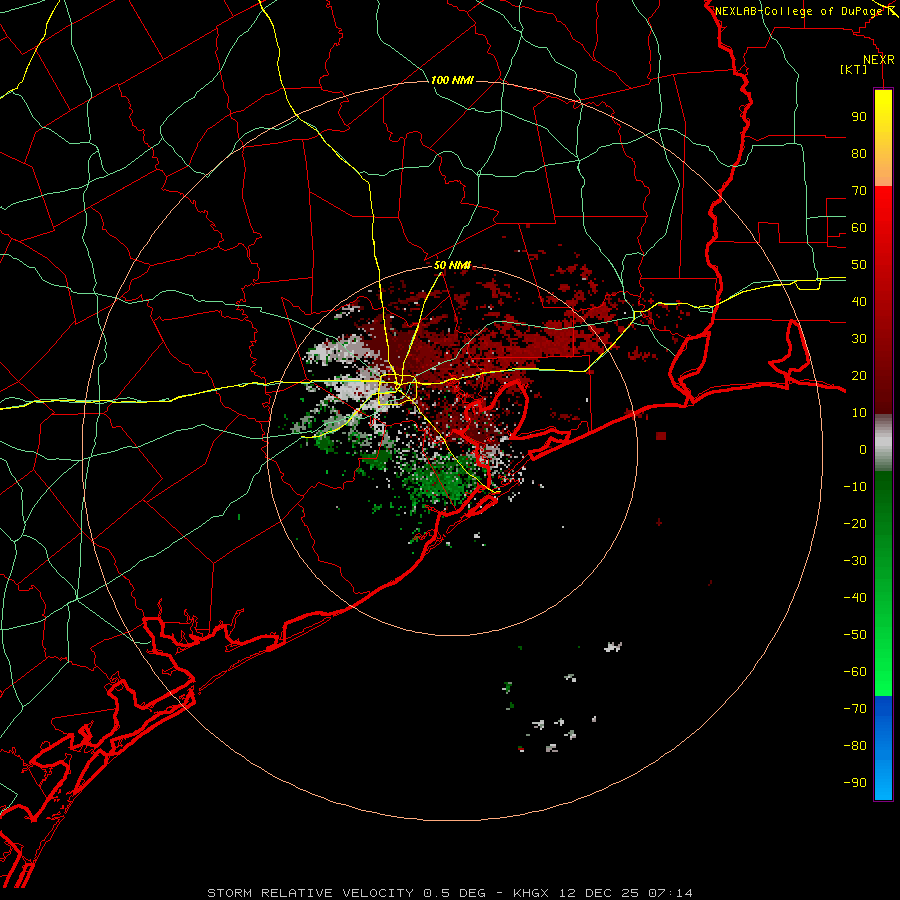Screen dimensions: 900x900
Task: Click the [KT] units label above the scale
Action: tap(853, 69)
